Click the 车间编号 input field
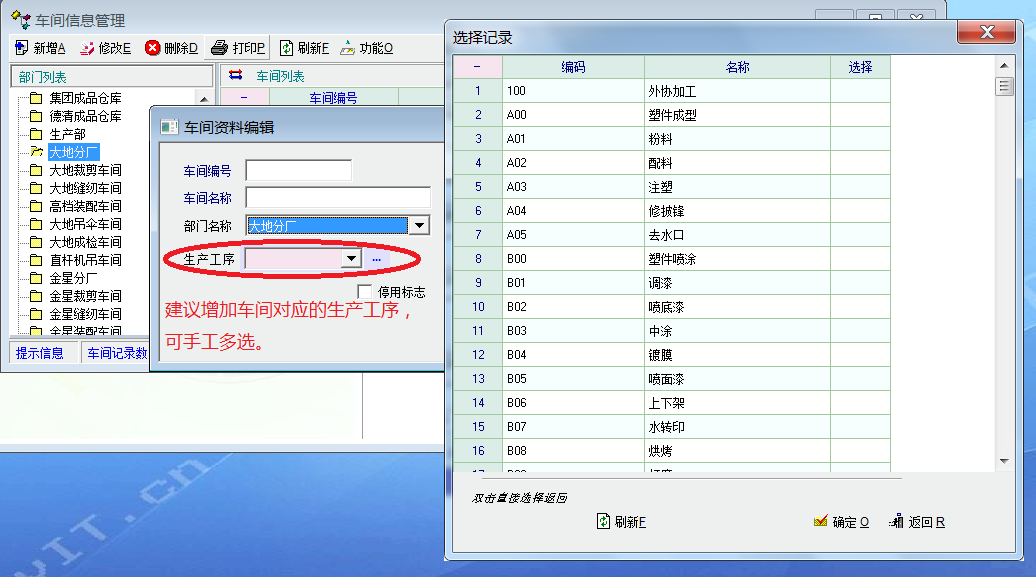Viewport: 1036px width, 577px height. (298, 171)
